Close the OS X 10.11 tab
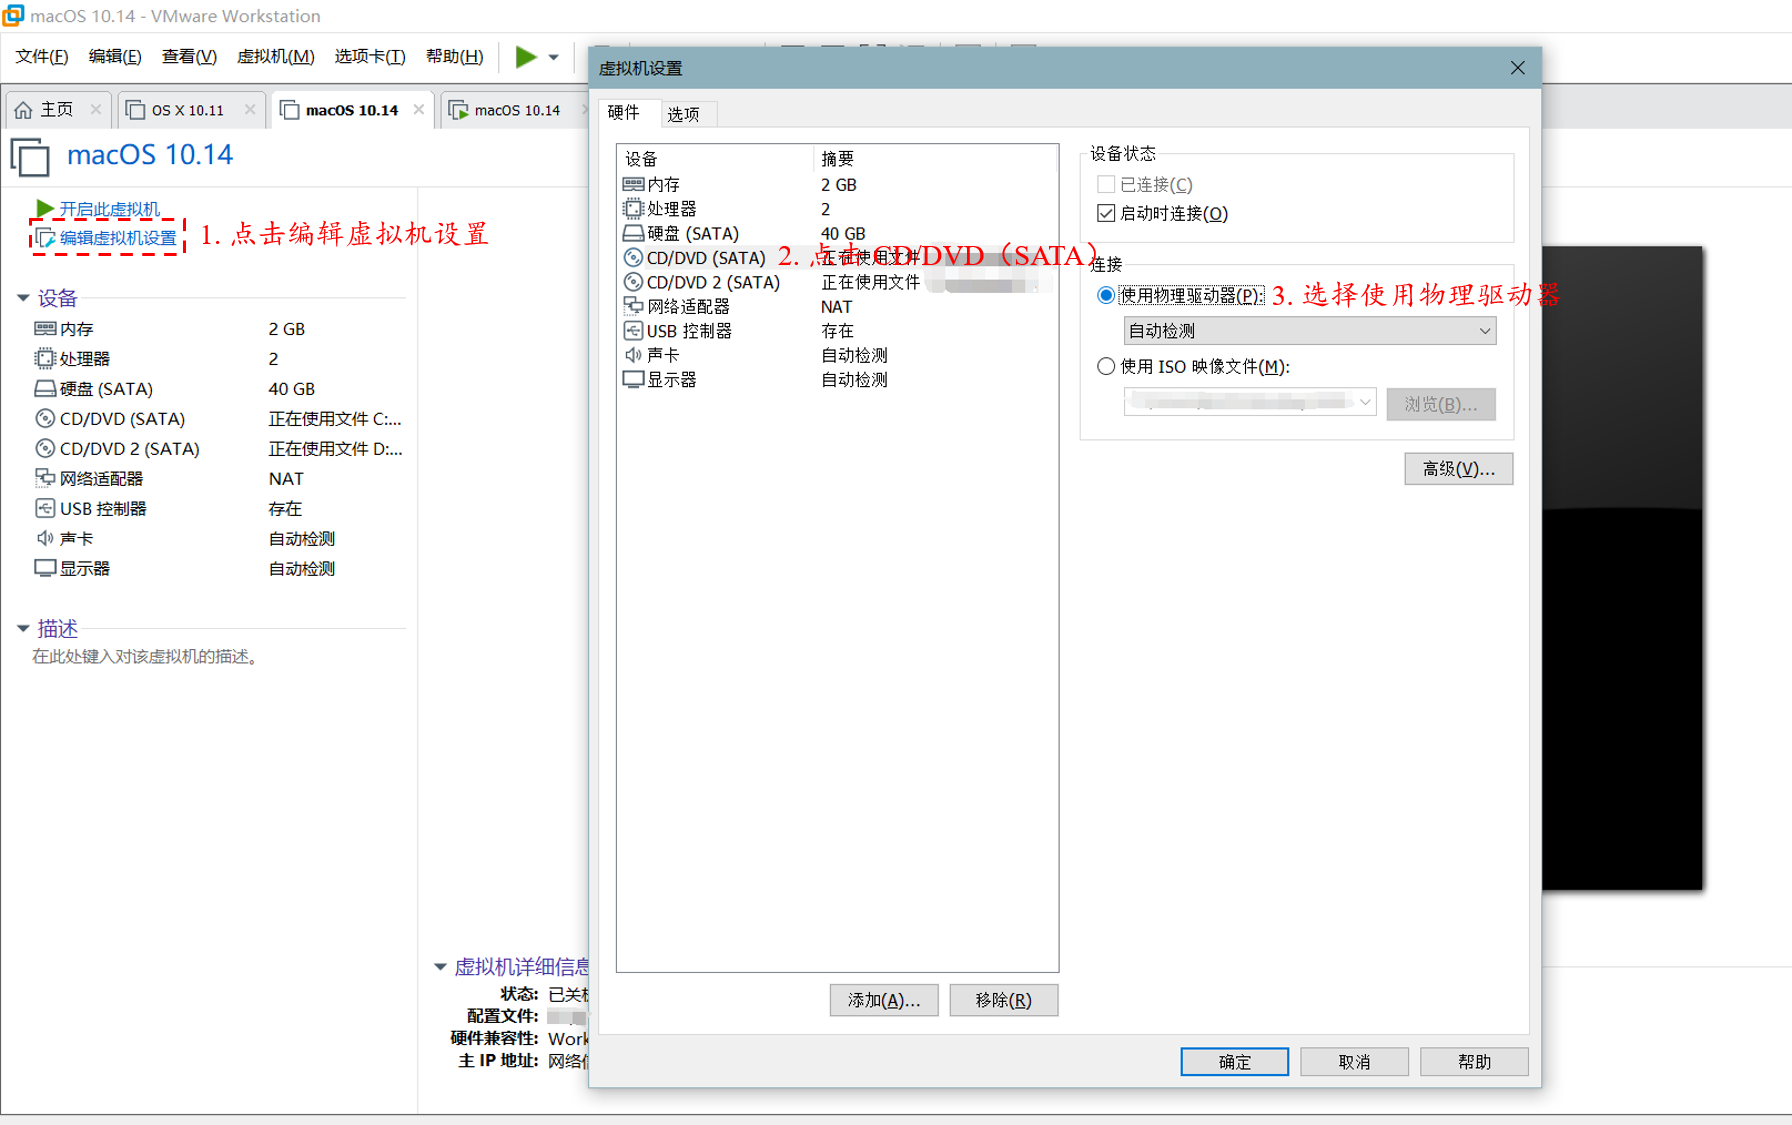Viewport: 1792px width, 1125px height. click(250, 110)
